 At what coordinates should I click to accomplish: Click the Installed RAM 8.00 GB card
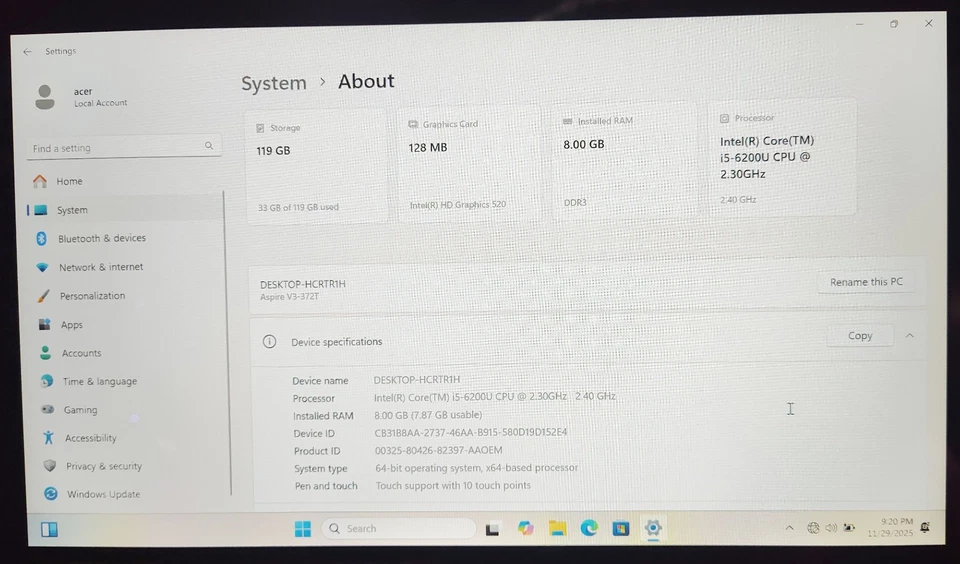coord(625,161)
